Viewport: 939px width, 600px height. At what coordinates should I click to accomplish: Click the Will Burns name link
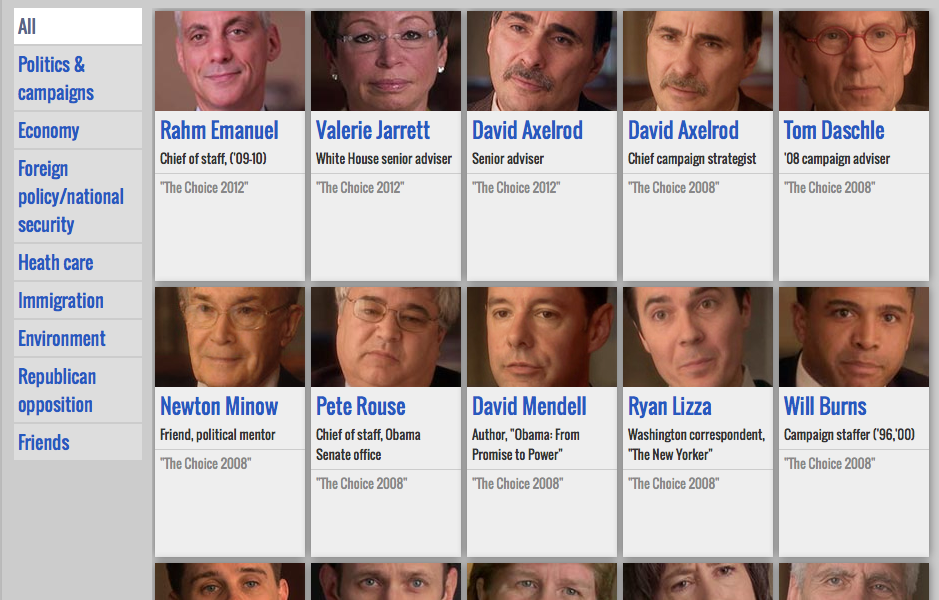(825, 407)
